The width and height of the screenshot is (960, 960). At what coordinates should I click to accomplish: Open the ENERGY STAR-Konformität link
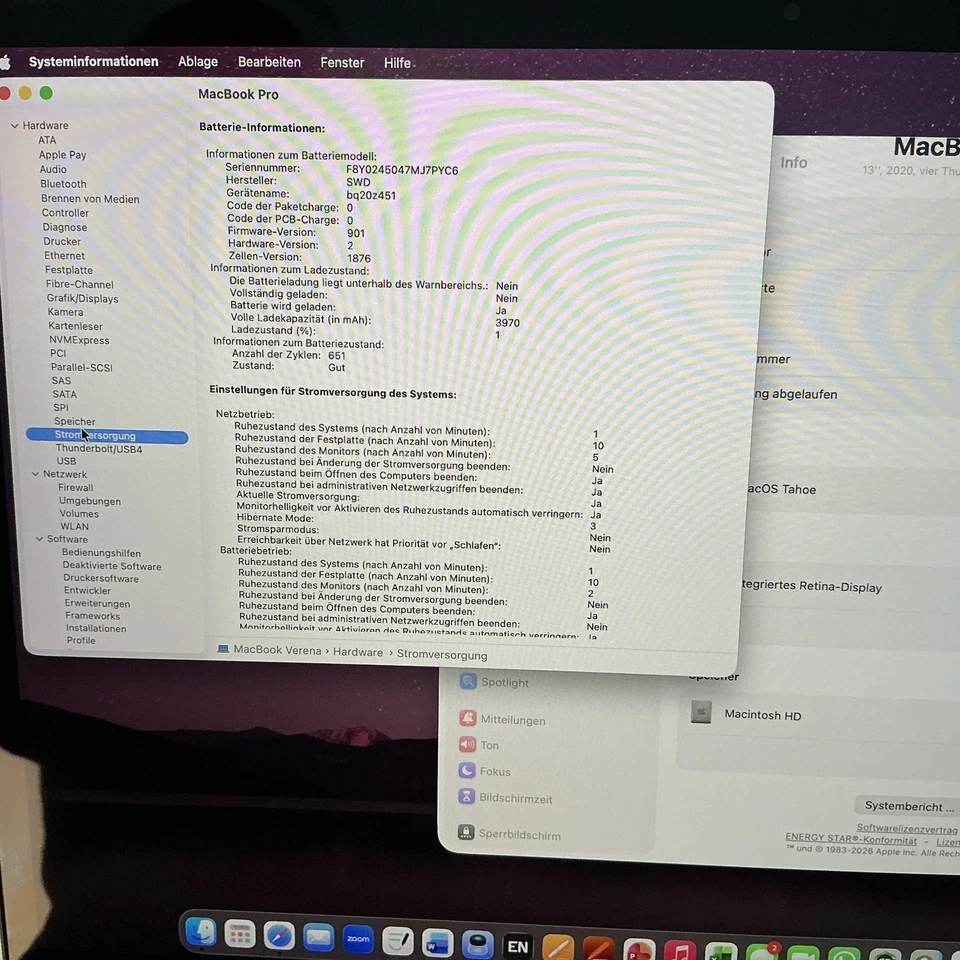[x=851, y=839]
